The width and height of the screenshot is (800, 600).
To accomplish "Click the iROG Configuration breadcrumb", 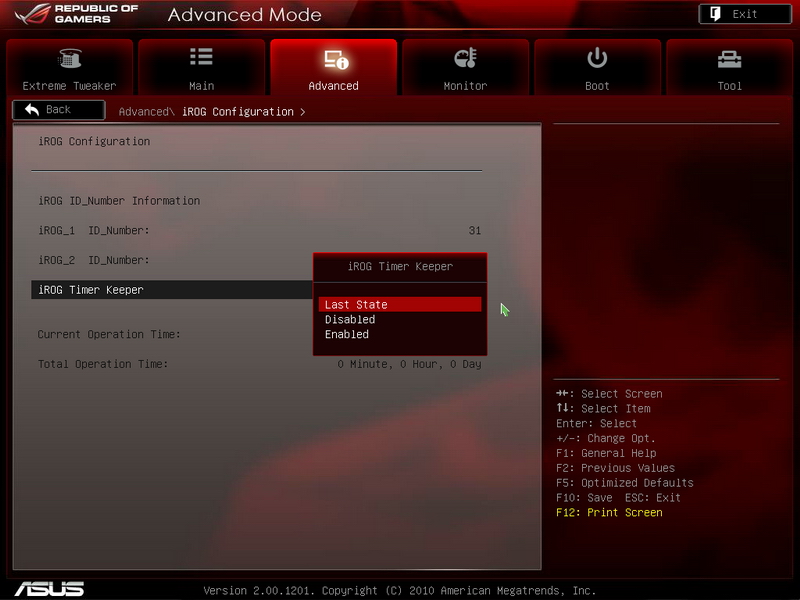I will (238, 112).
